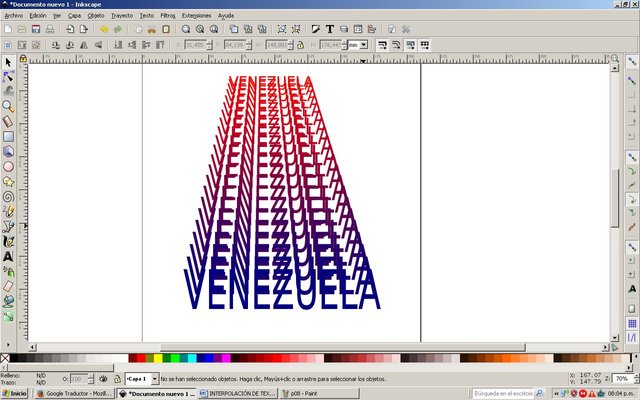The height and width of the screenshot is (400, 640).
Task: Select the Spiral tool
Action: pyautogui.click(x=8, y=197)
